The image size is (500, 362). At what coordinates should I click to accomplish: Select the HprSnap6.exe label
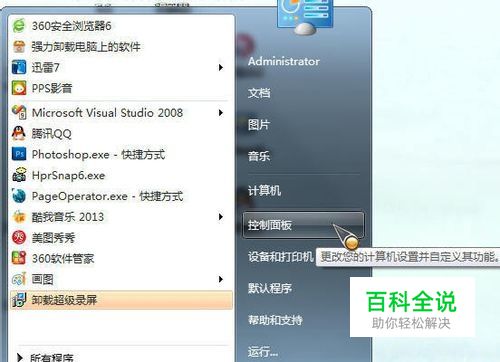pos(68,175)
